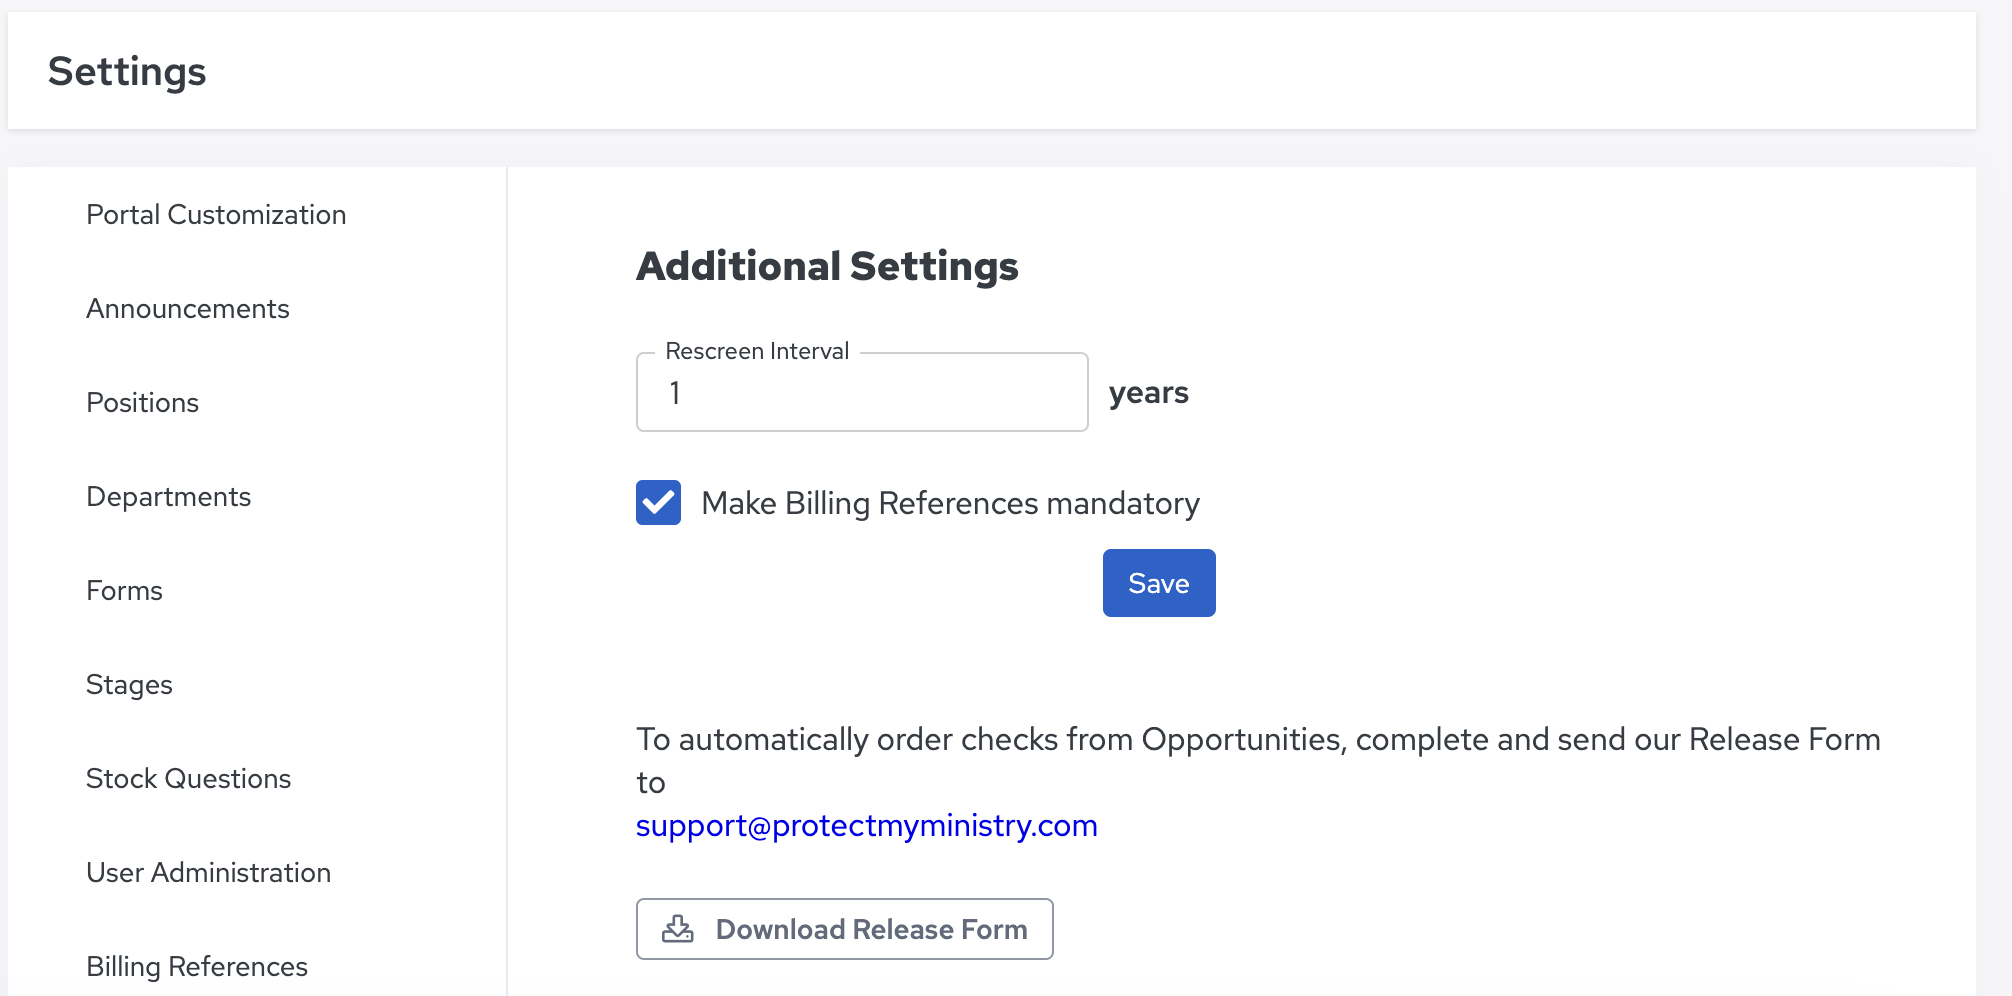
Task: Navigate to Forms in sidebar
Action: click(x=125, y=591)
